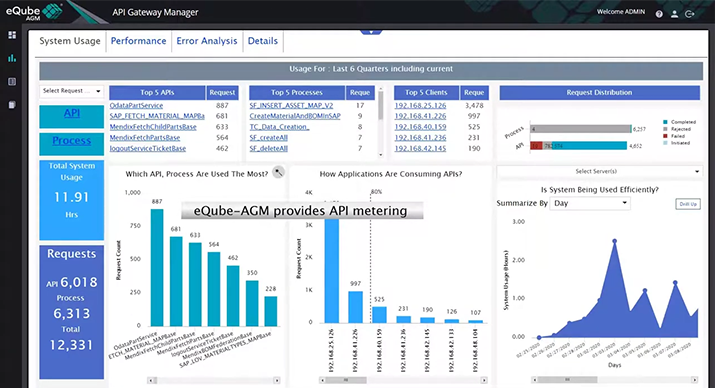Click the 681 request count bar

pos(176,281)
